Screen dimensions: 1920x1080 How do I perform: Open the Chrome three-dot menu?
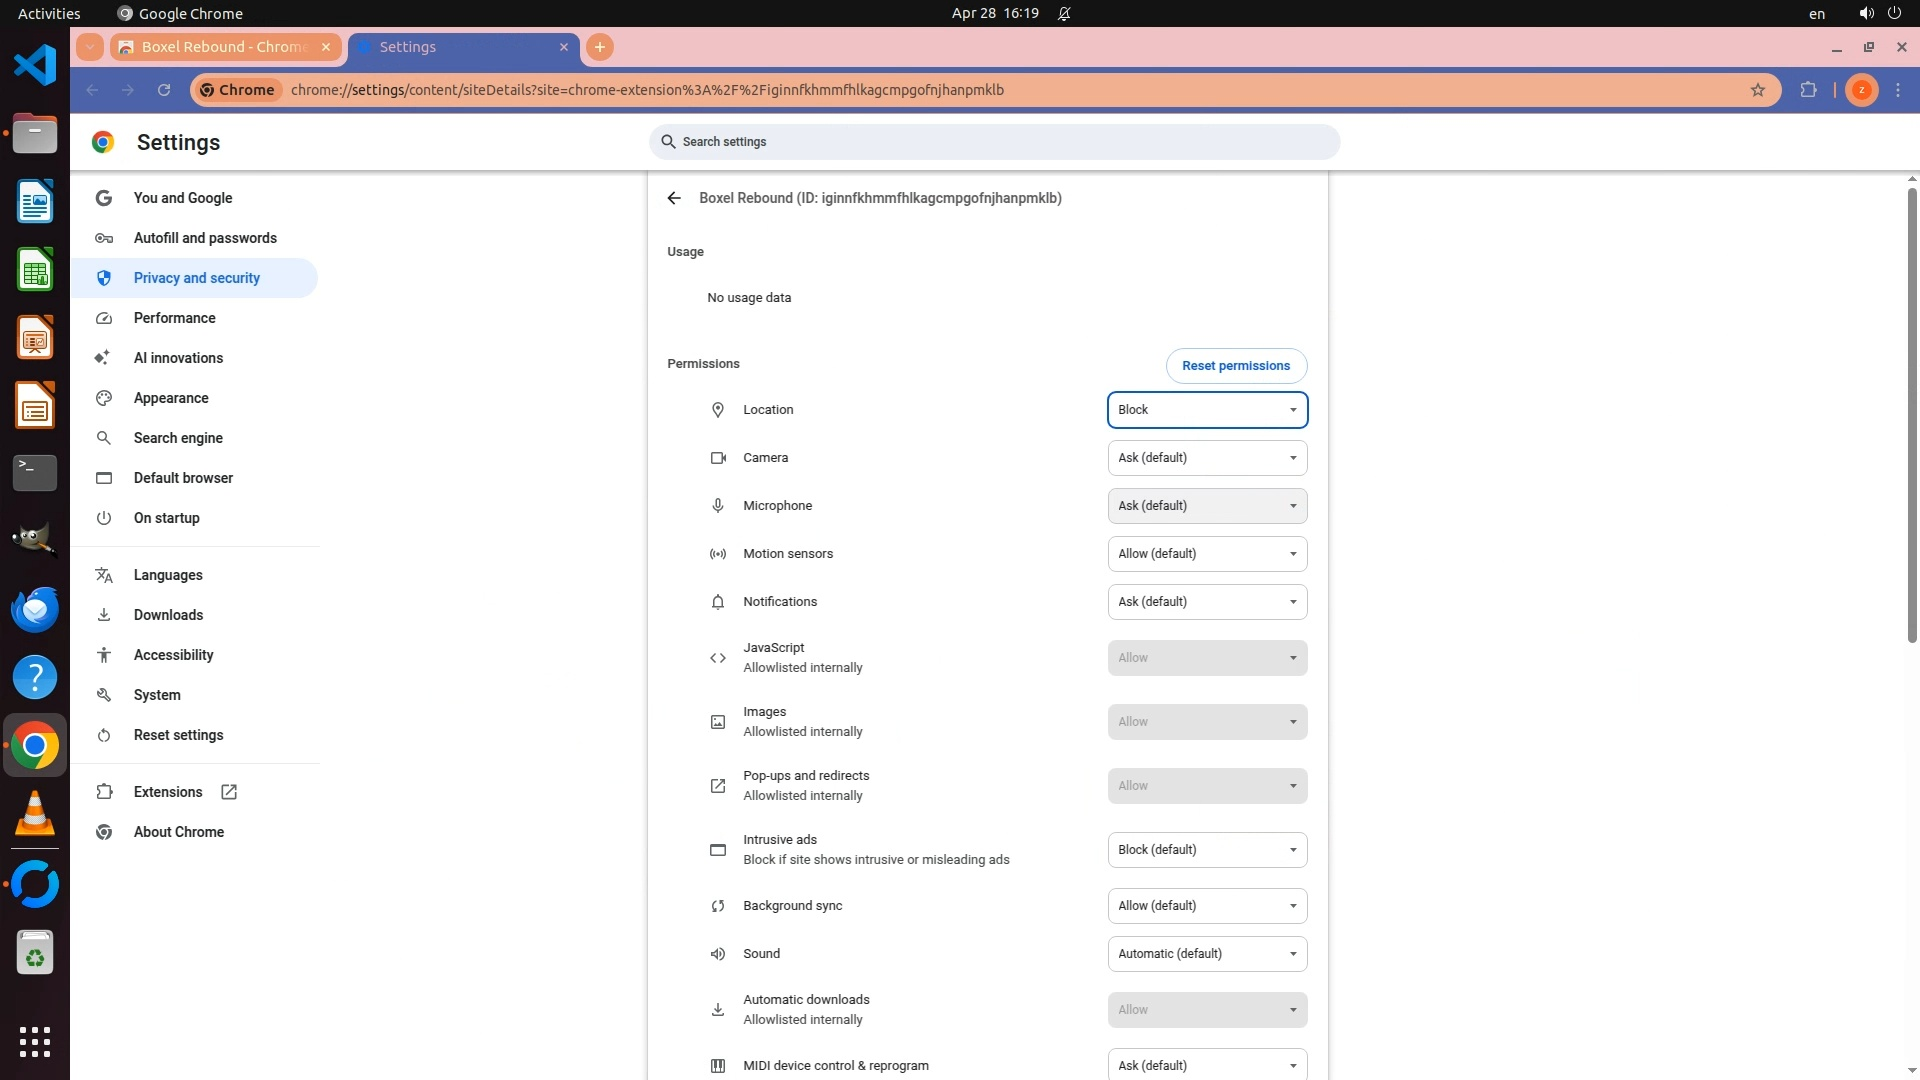tap(1898, 90)
